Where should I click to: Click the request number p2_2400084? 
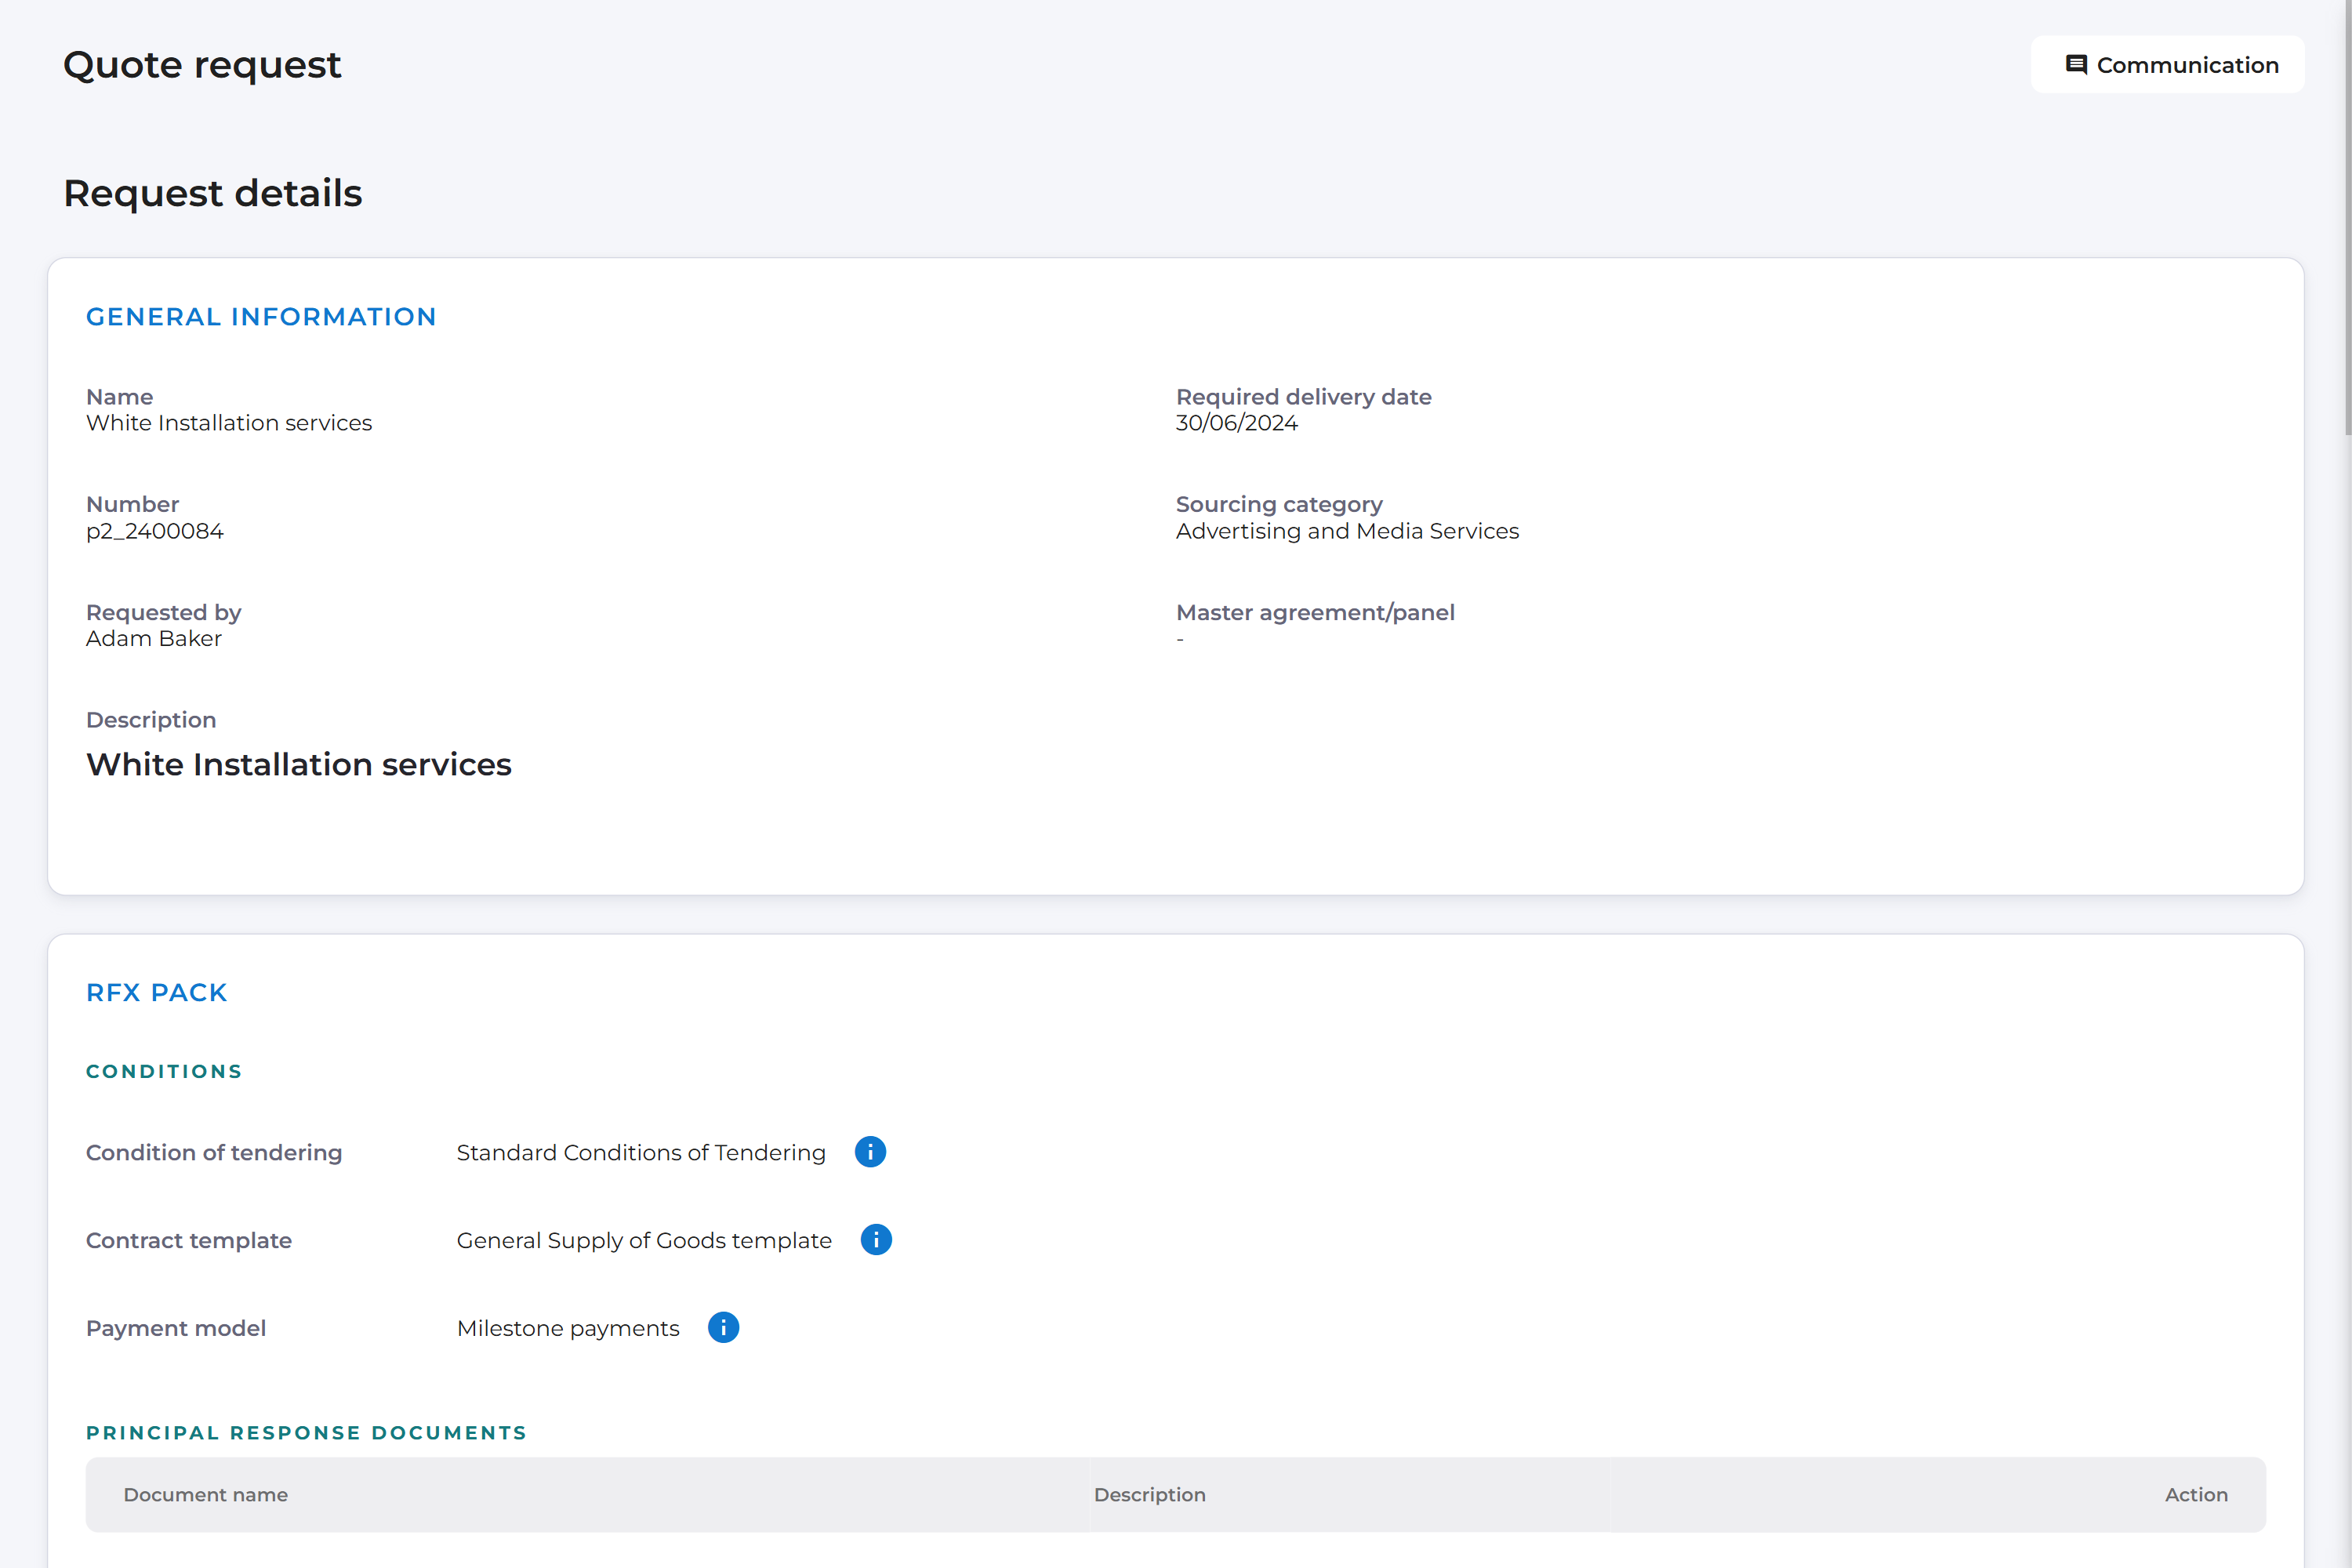click(x=155, y=531)
